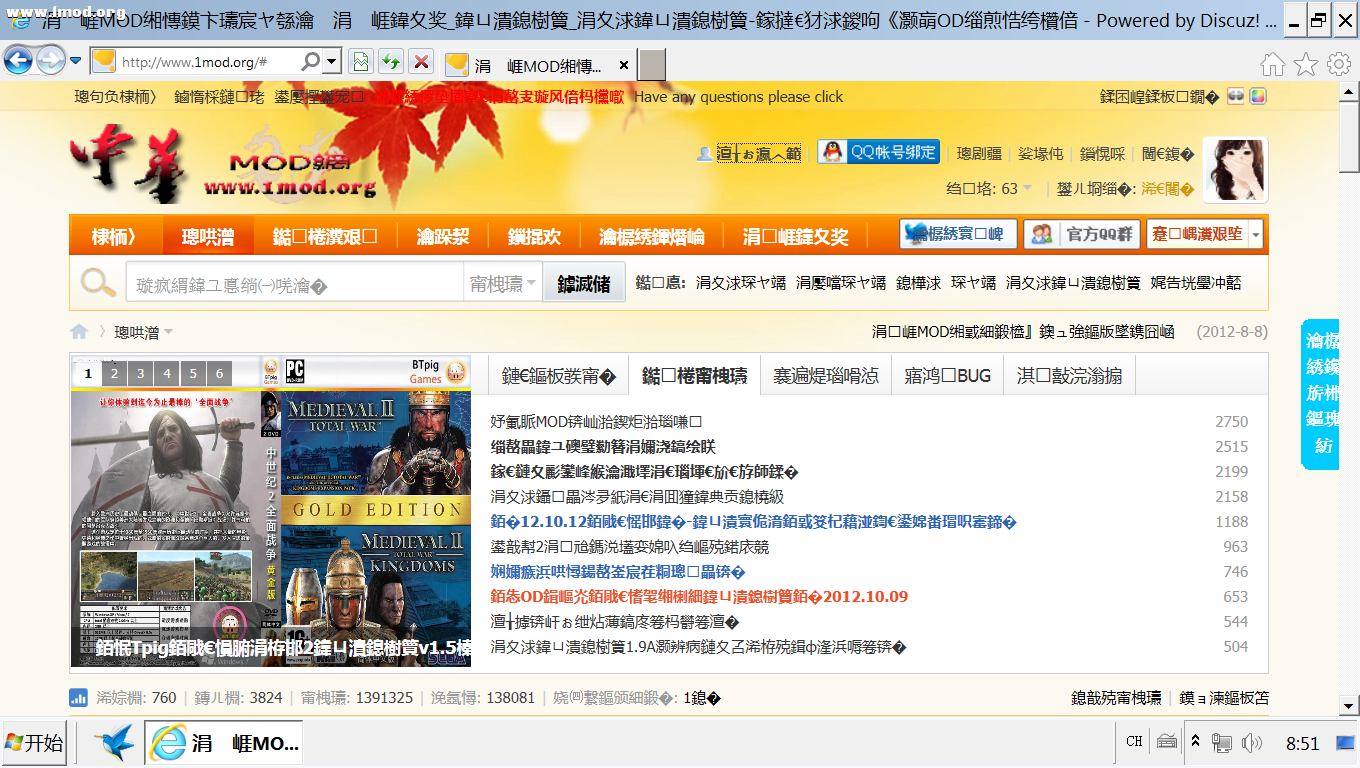The height and width of the screenshot is (768, 1360).
Task: Open the "Have any questions please click" link
Action: click(740, 96)
